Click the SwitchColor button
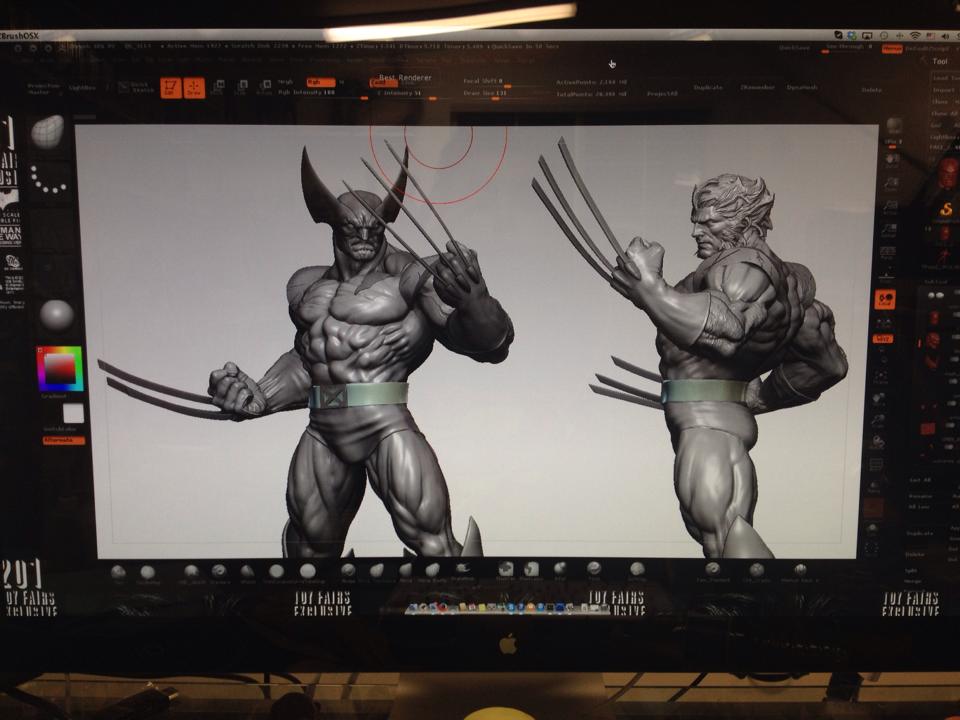The width and height of the screenshot is (960, 720). point(60,429)
